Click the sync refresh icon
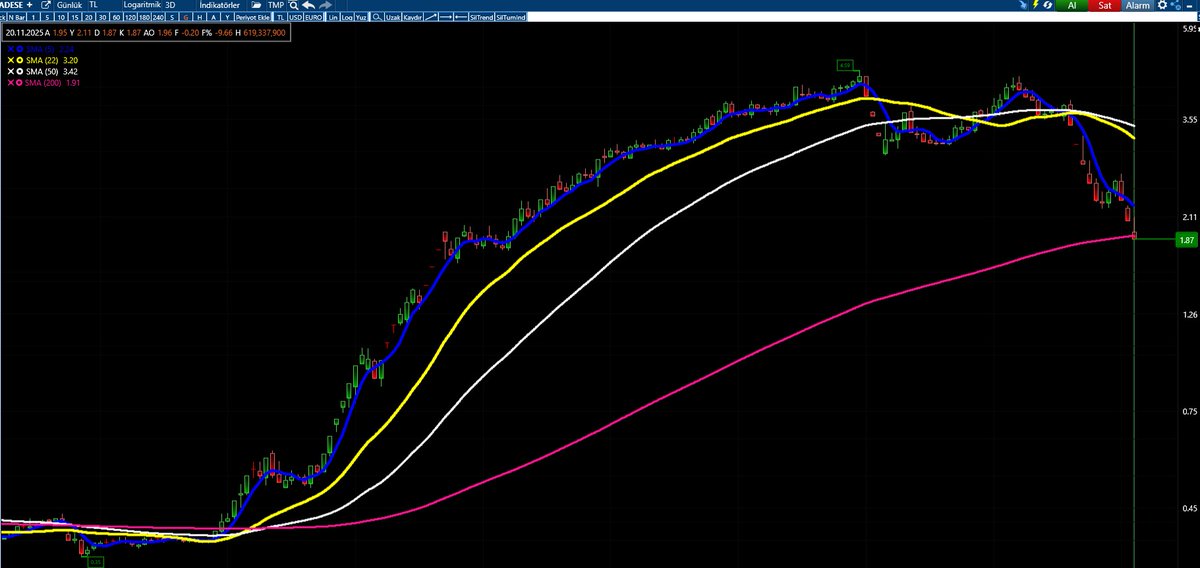1200x568 pixels. pyautogui.click(x=1048, y=5)
